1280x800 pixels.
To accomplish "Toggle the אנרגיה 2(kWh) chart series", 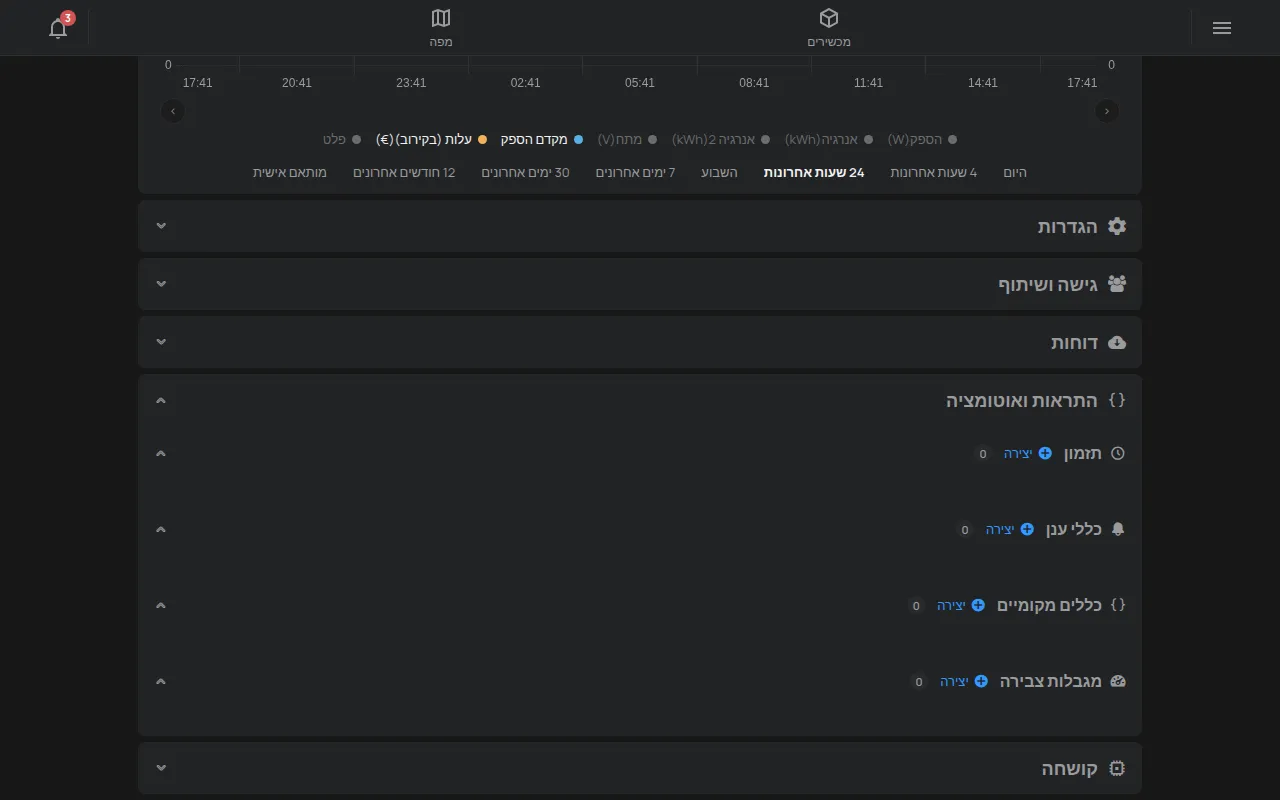I will pos(720,140).
